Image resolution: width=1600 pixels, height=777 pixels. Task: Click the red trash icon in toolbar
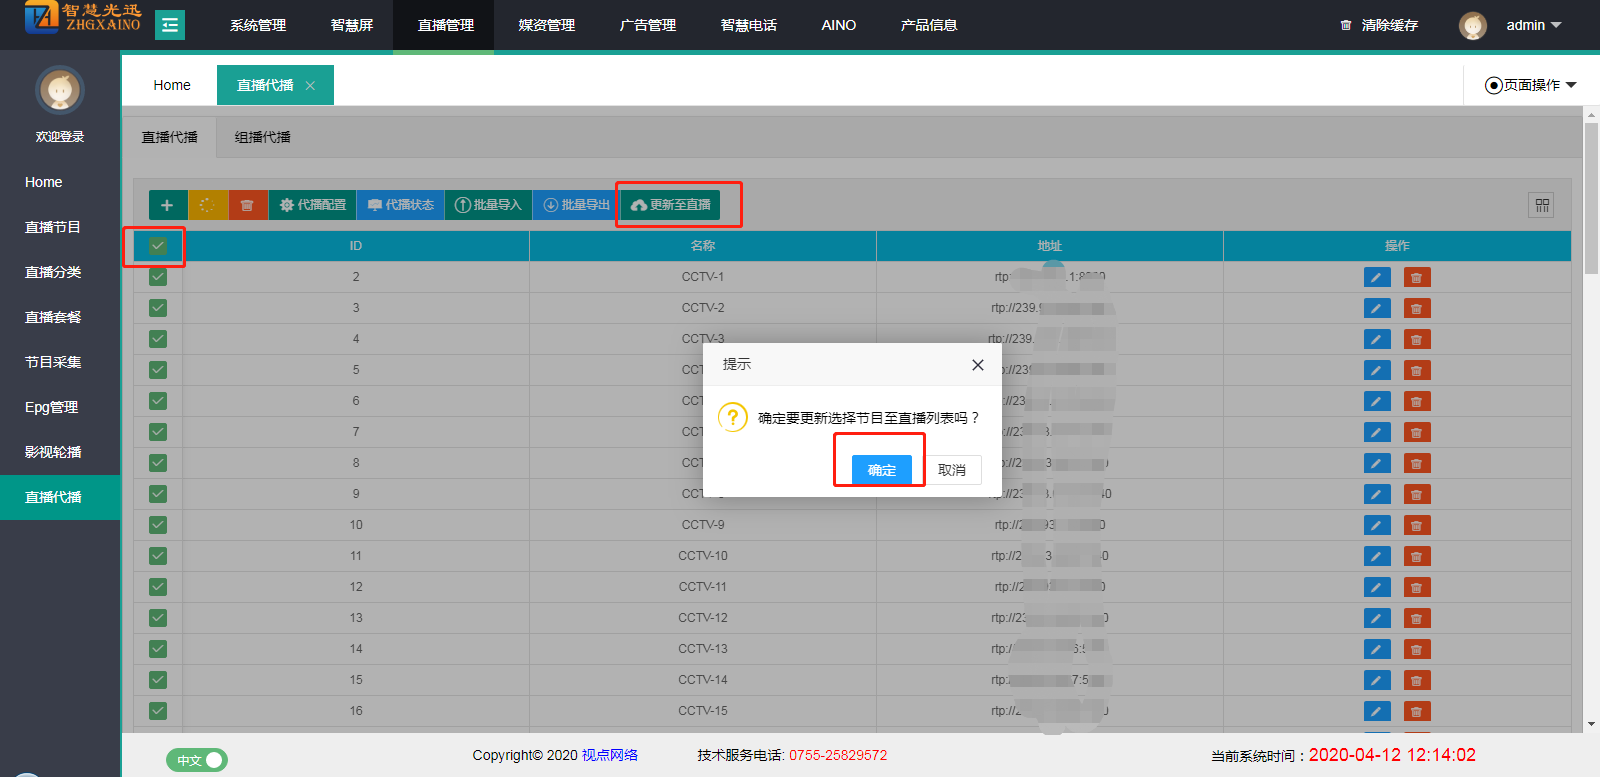point(247,205)
